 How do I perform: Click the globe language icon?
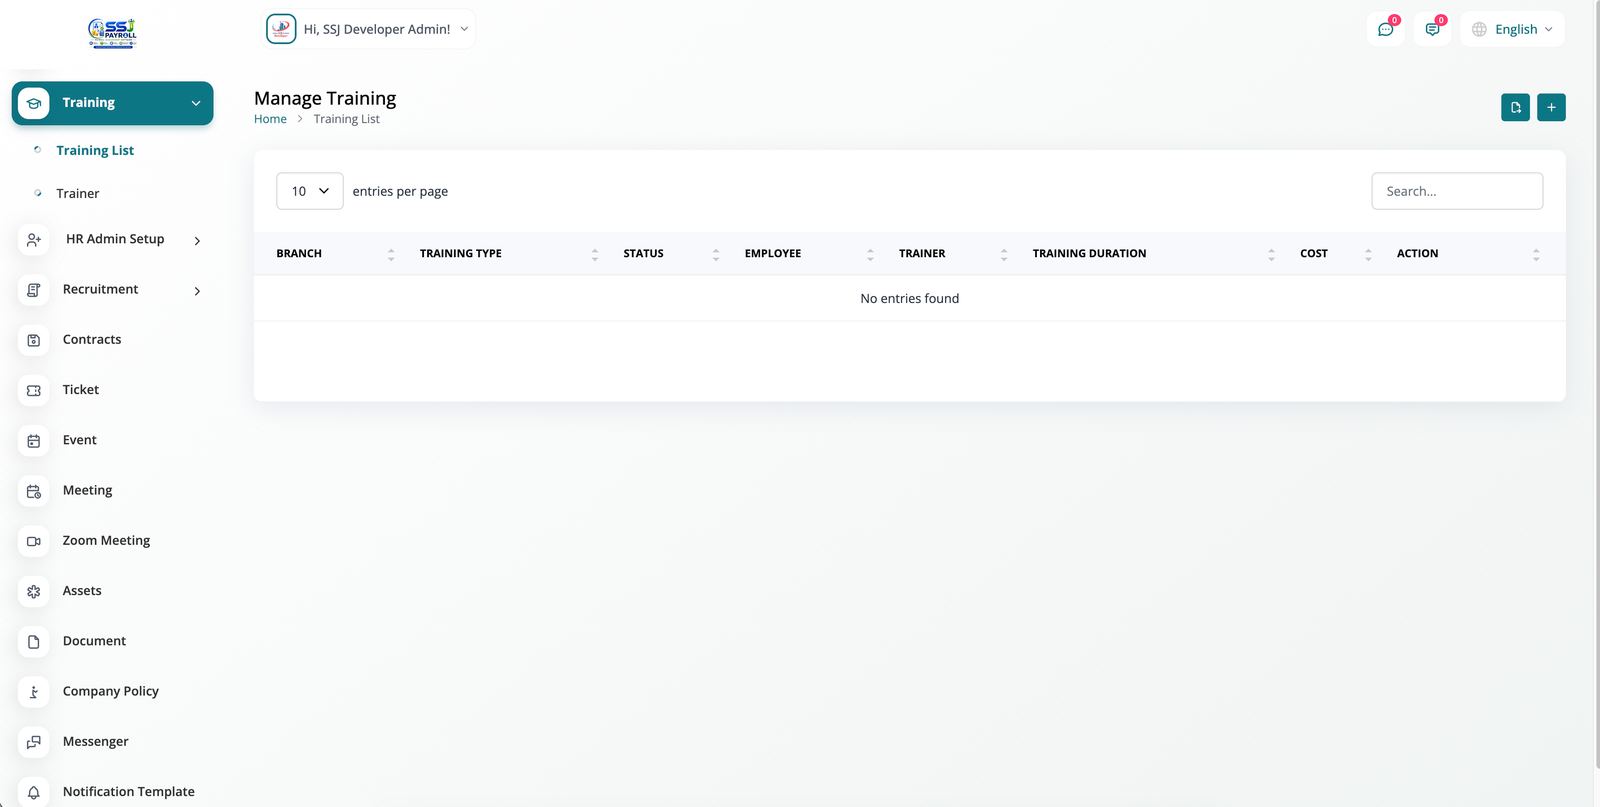(1479, 29)
